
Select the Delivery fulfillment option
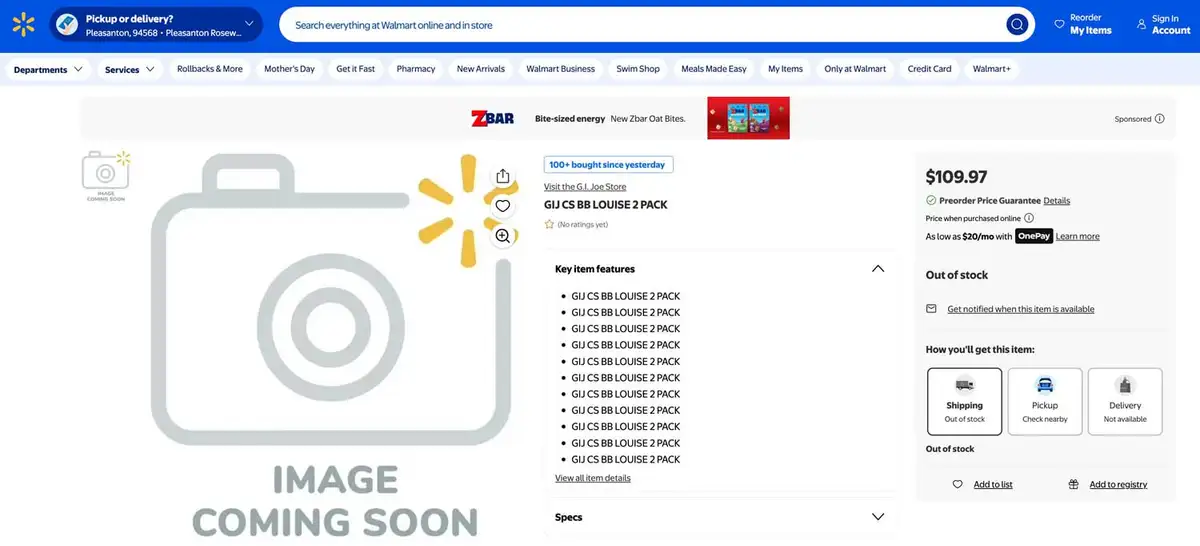click(1125, 401)
